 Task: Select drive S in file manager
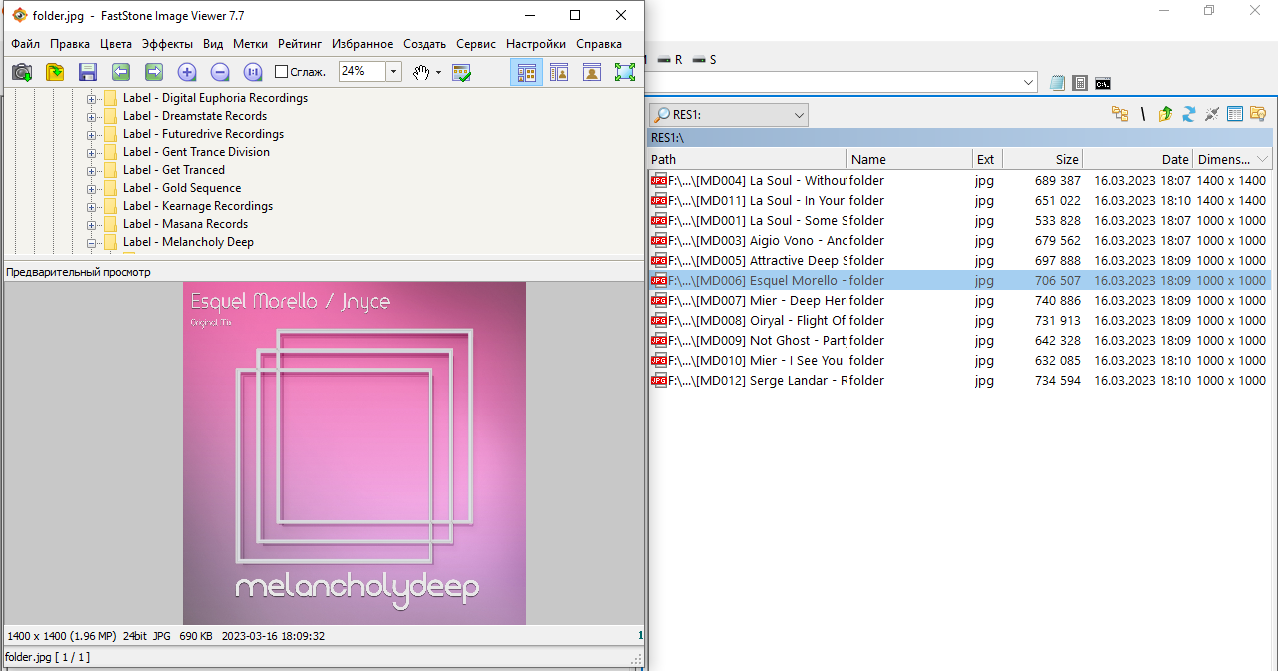coord(704,60)
